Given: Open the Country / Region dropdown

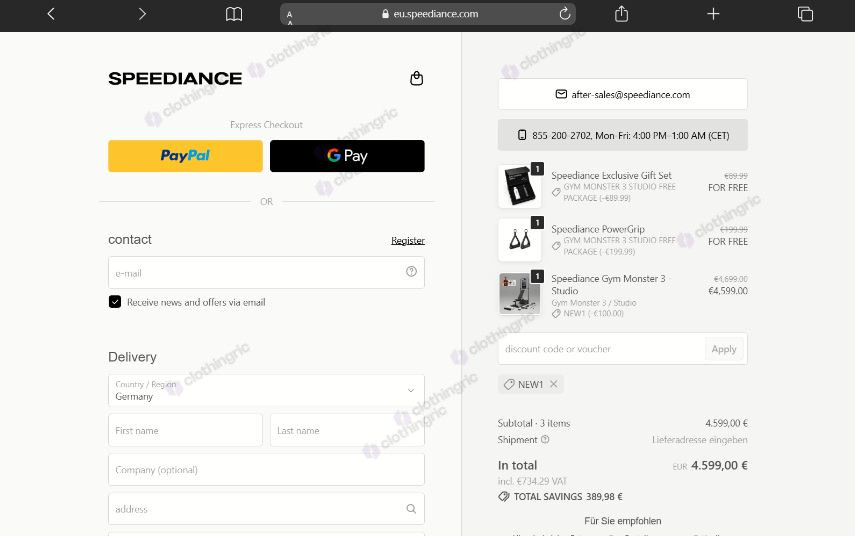Looking at the screenshot, I should click(266, 390).
